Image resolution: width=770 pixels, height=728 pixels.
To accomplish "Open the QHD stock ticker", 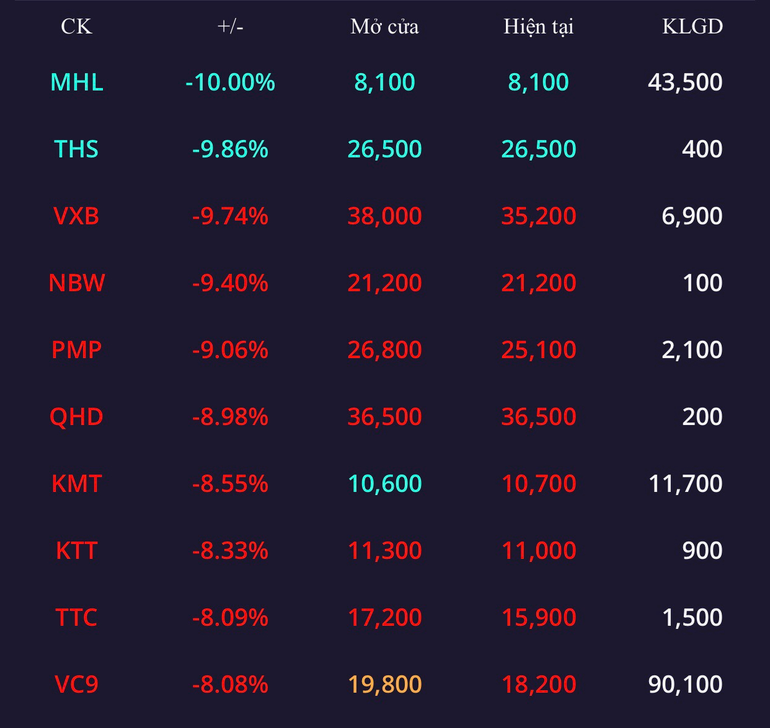I will [x=77, y=417].
